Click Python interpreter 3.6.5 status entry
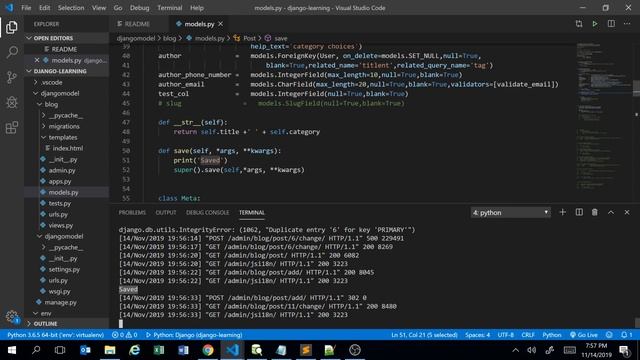Screen dimensions: 640x360 click(x=56, y=335)
